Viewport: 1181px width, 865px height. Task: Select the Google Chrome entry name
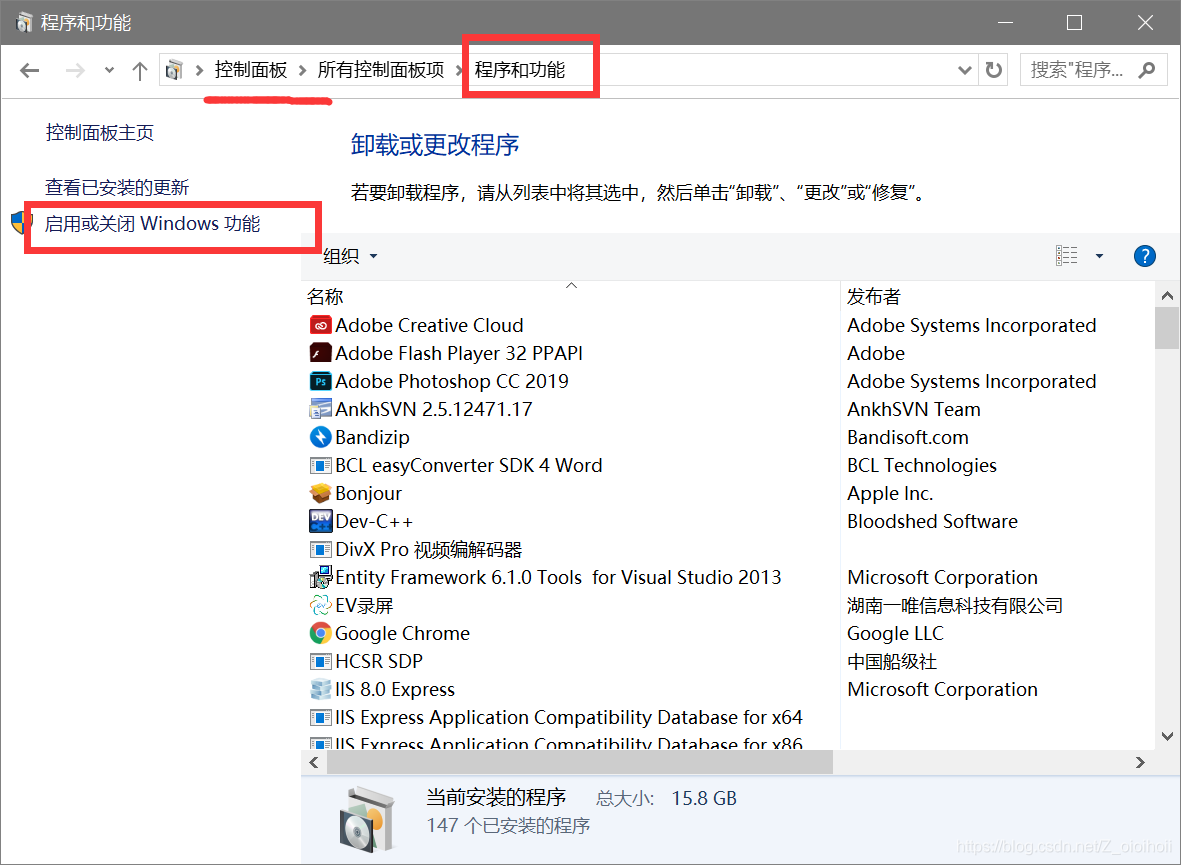click(x=402, y=634)
